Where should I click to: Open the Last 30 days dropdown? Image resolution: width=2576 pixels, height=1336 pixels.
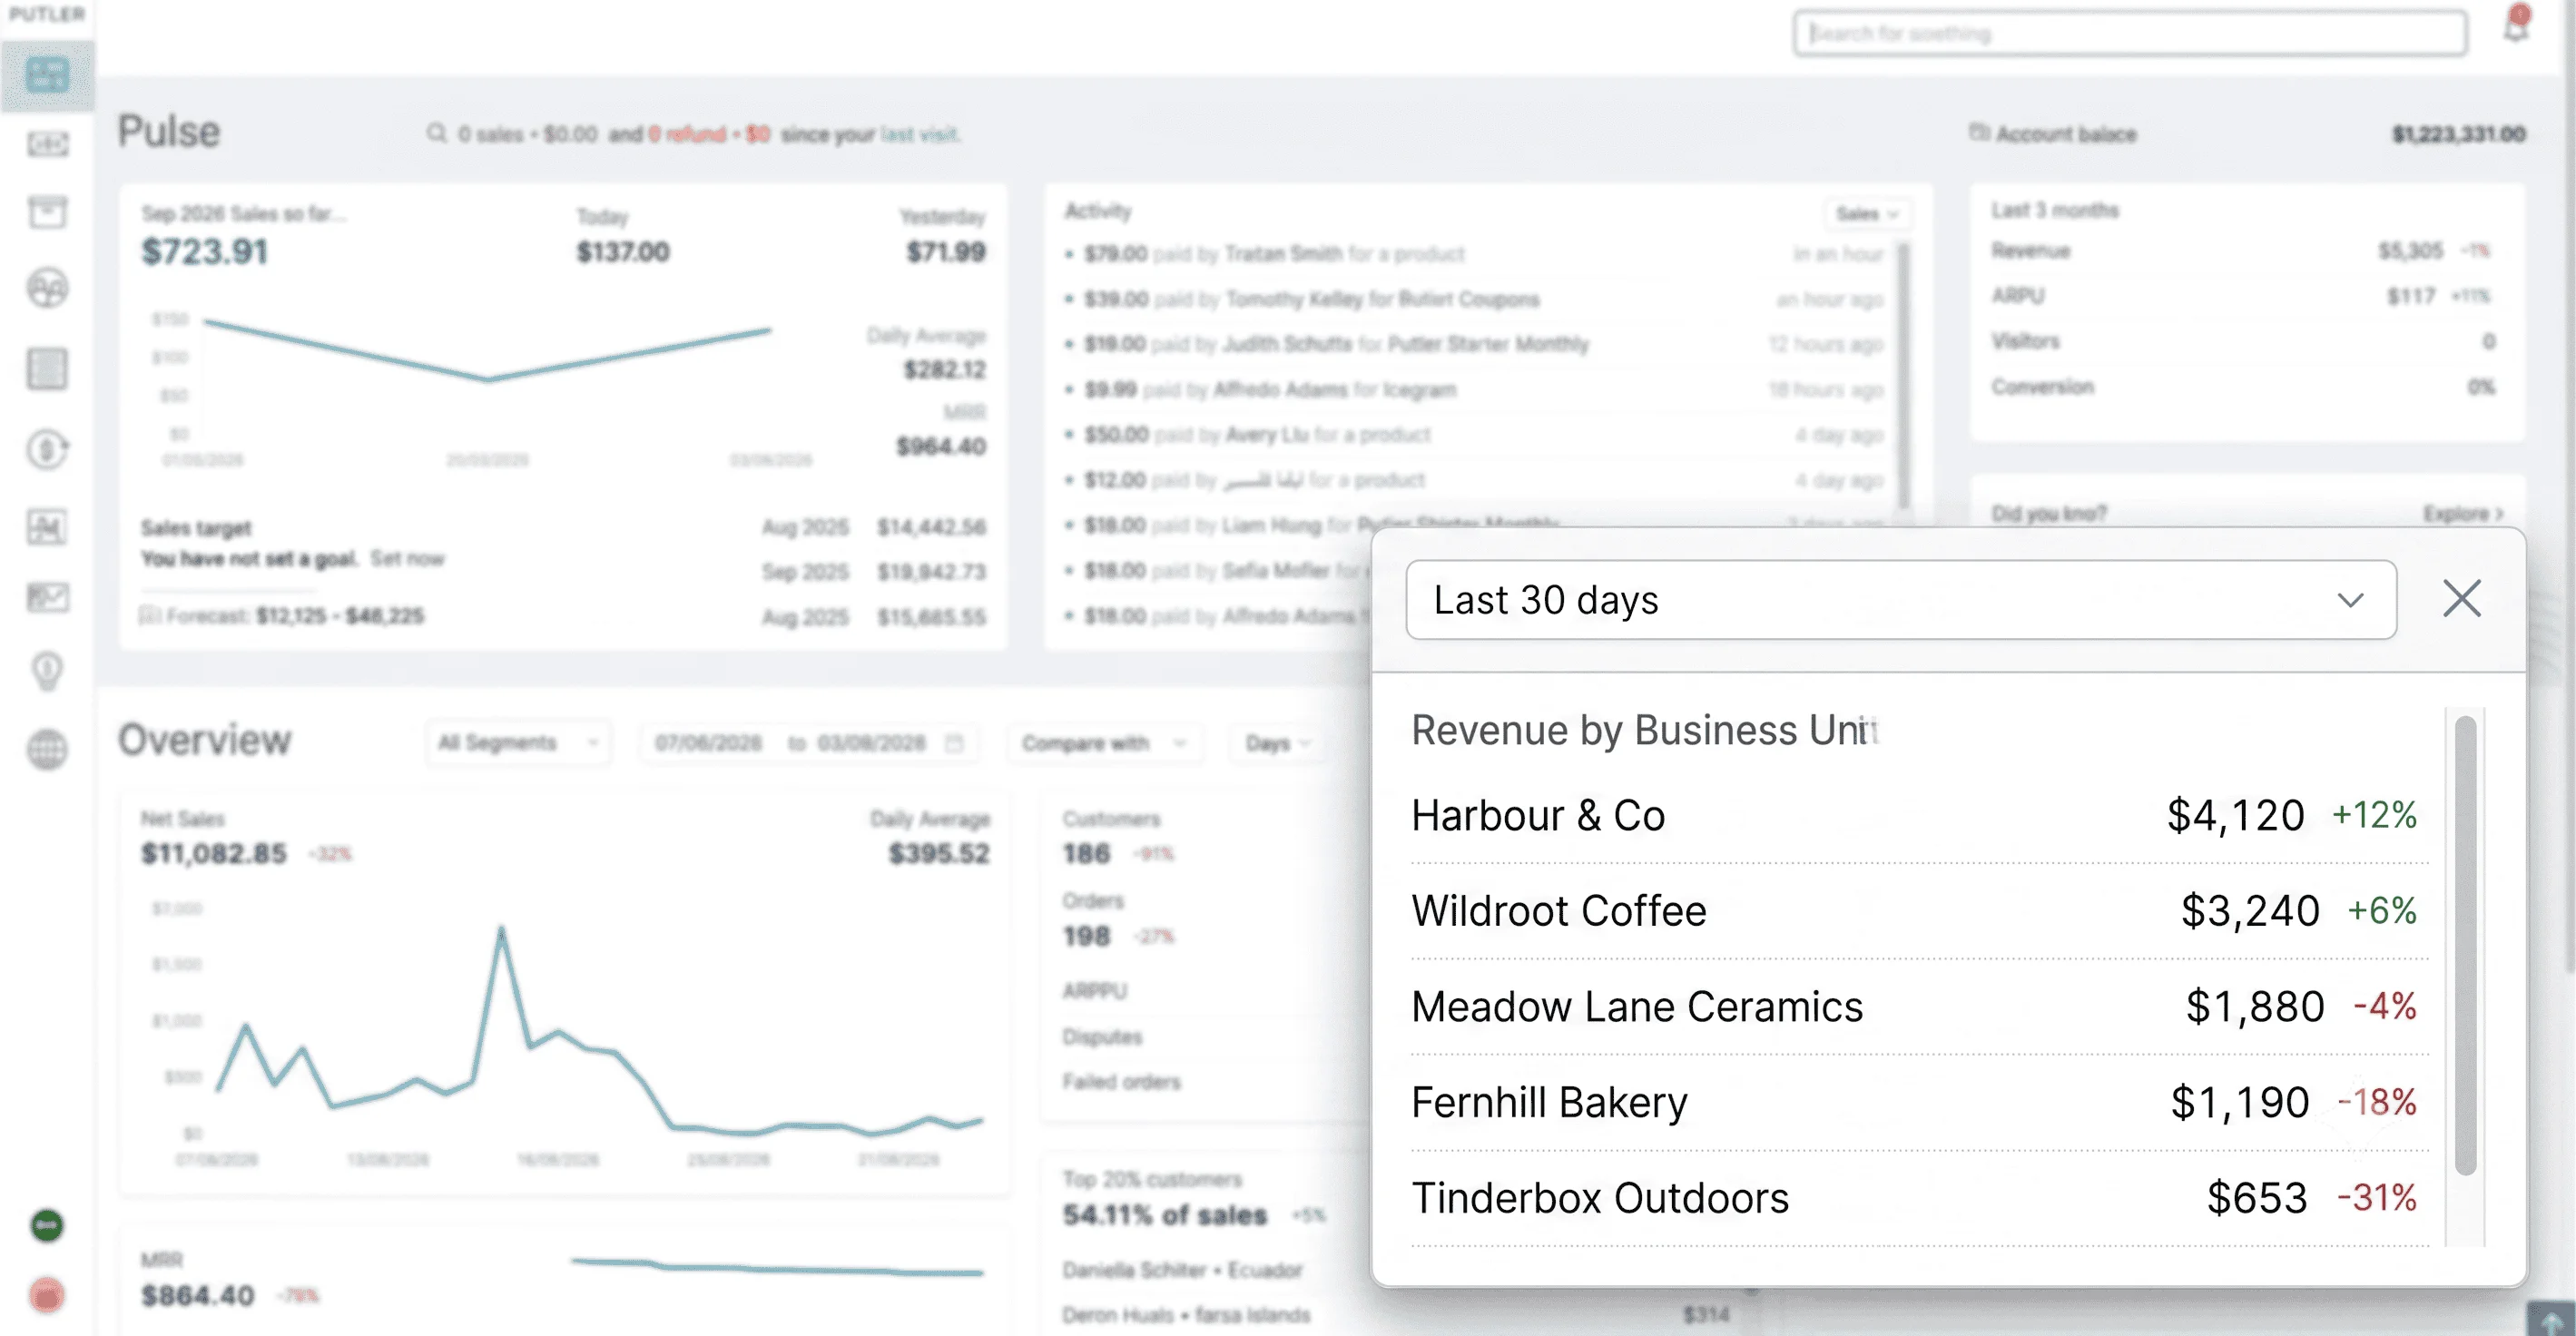click(x=1900, y=600)
